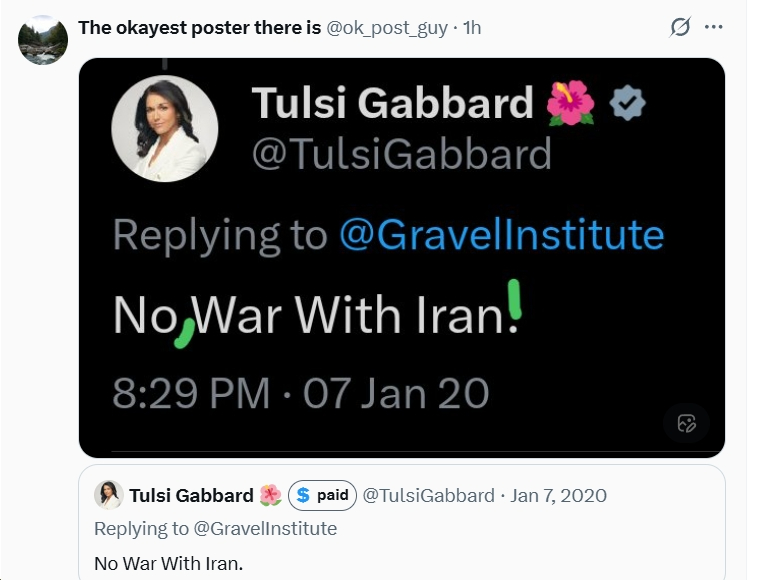
Task: Click the image edit icon on the picture
Action: 686,422
